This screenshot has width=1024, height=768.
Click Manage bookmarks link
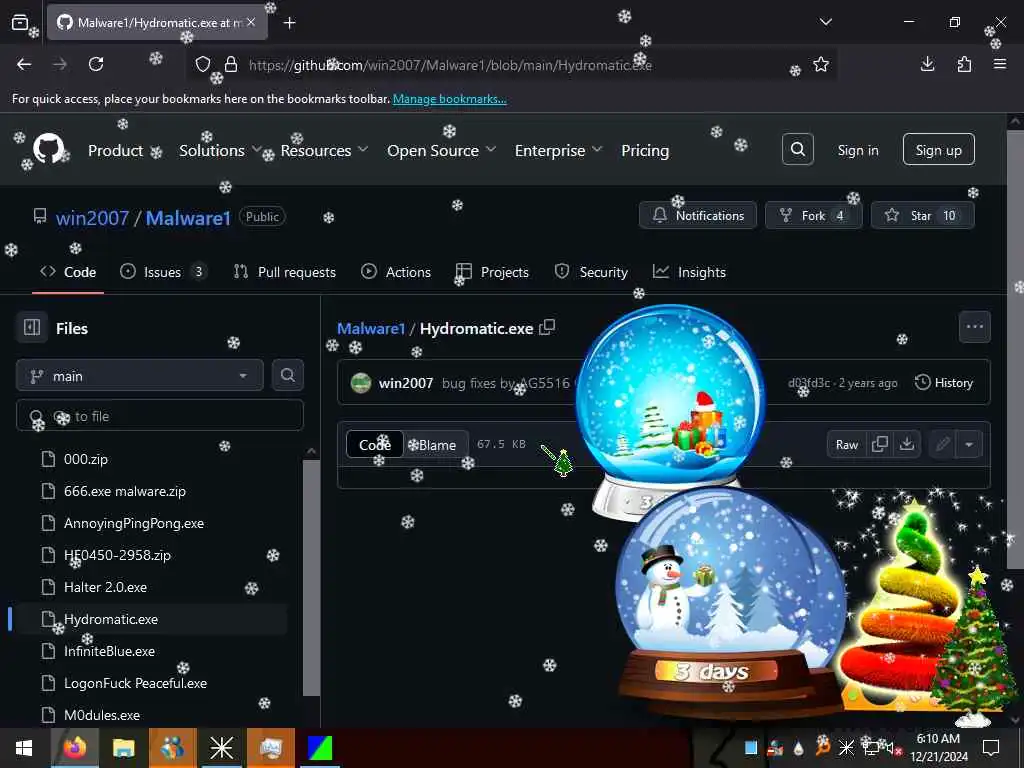(x=449, y=99)
